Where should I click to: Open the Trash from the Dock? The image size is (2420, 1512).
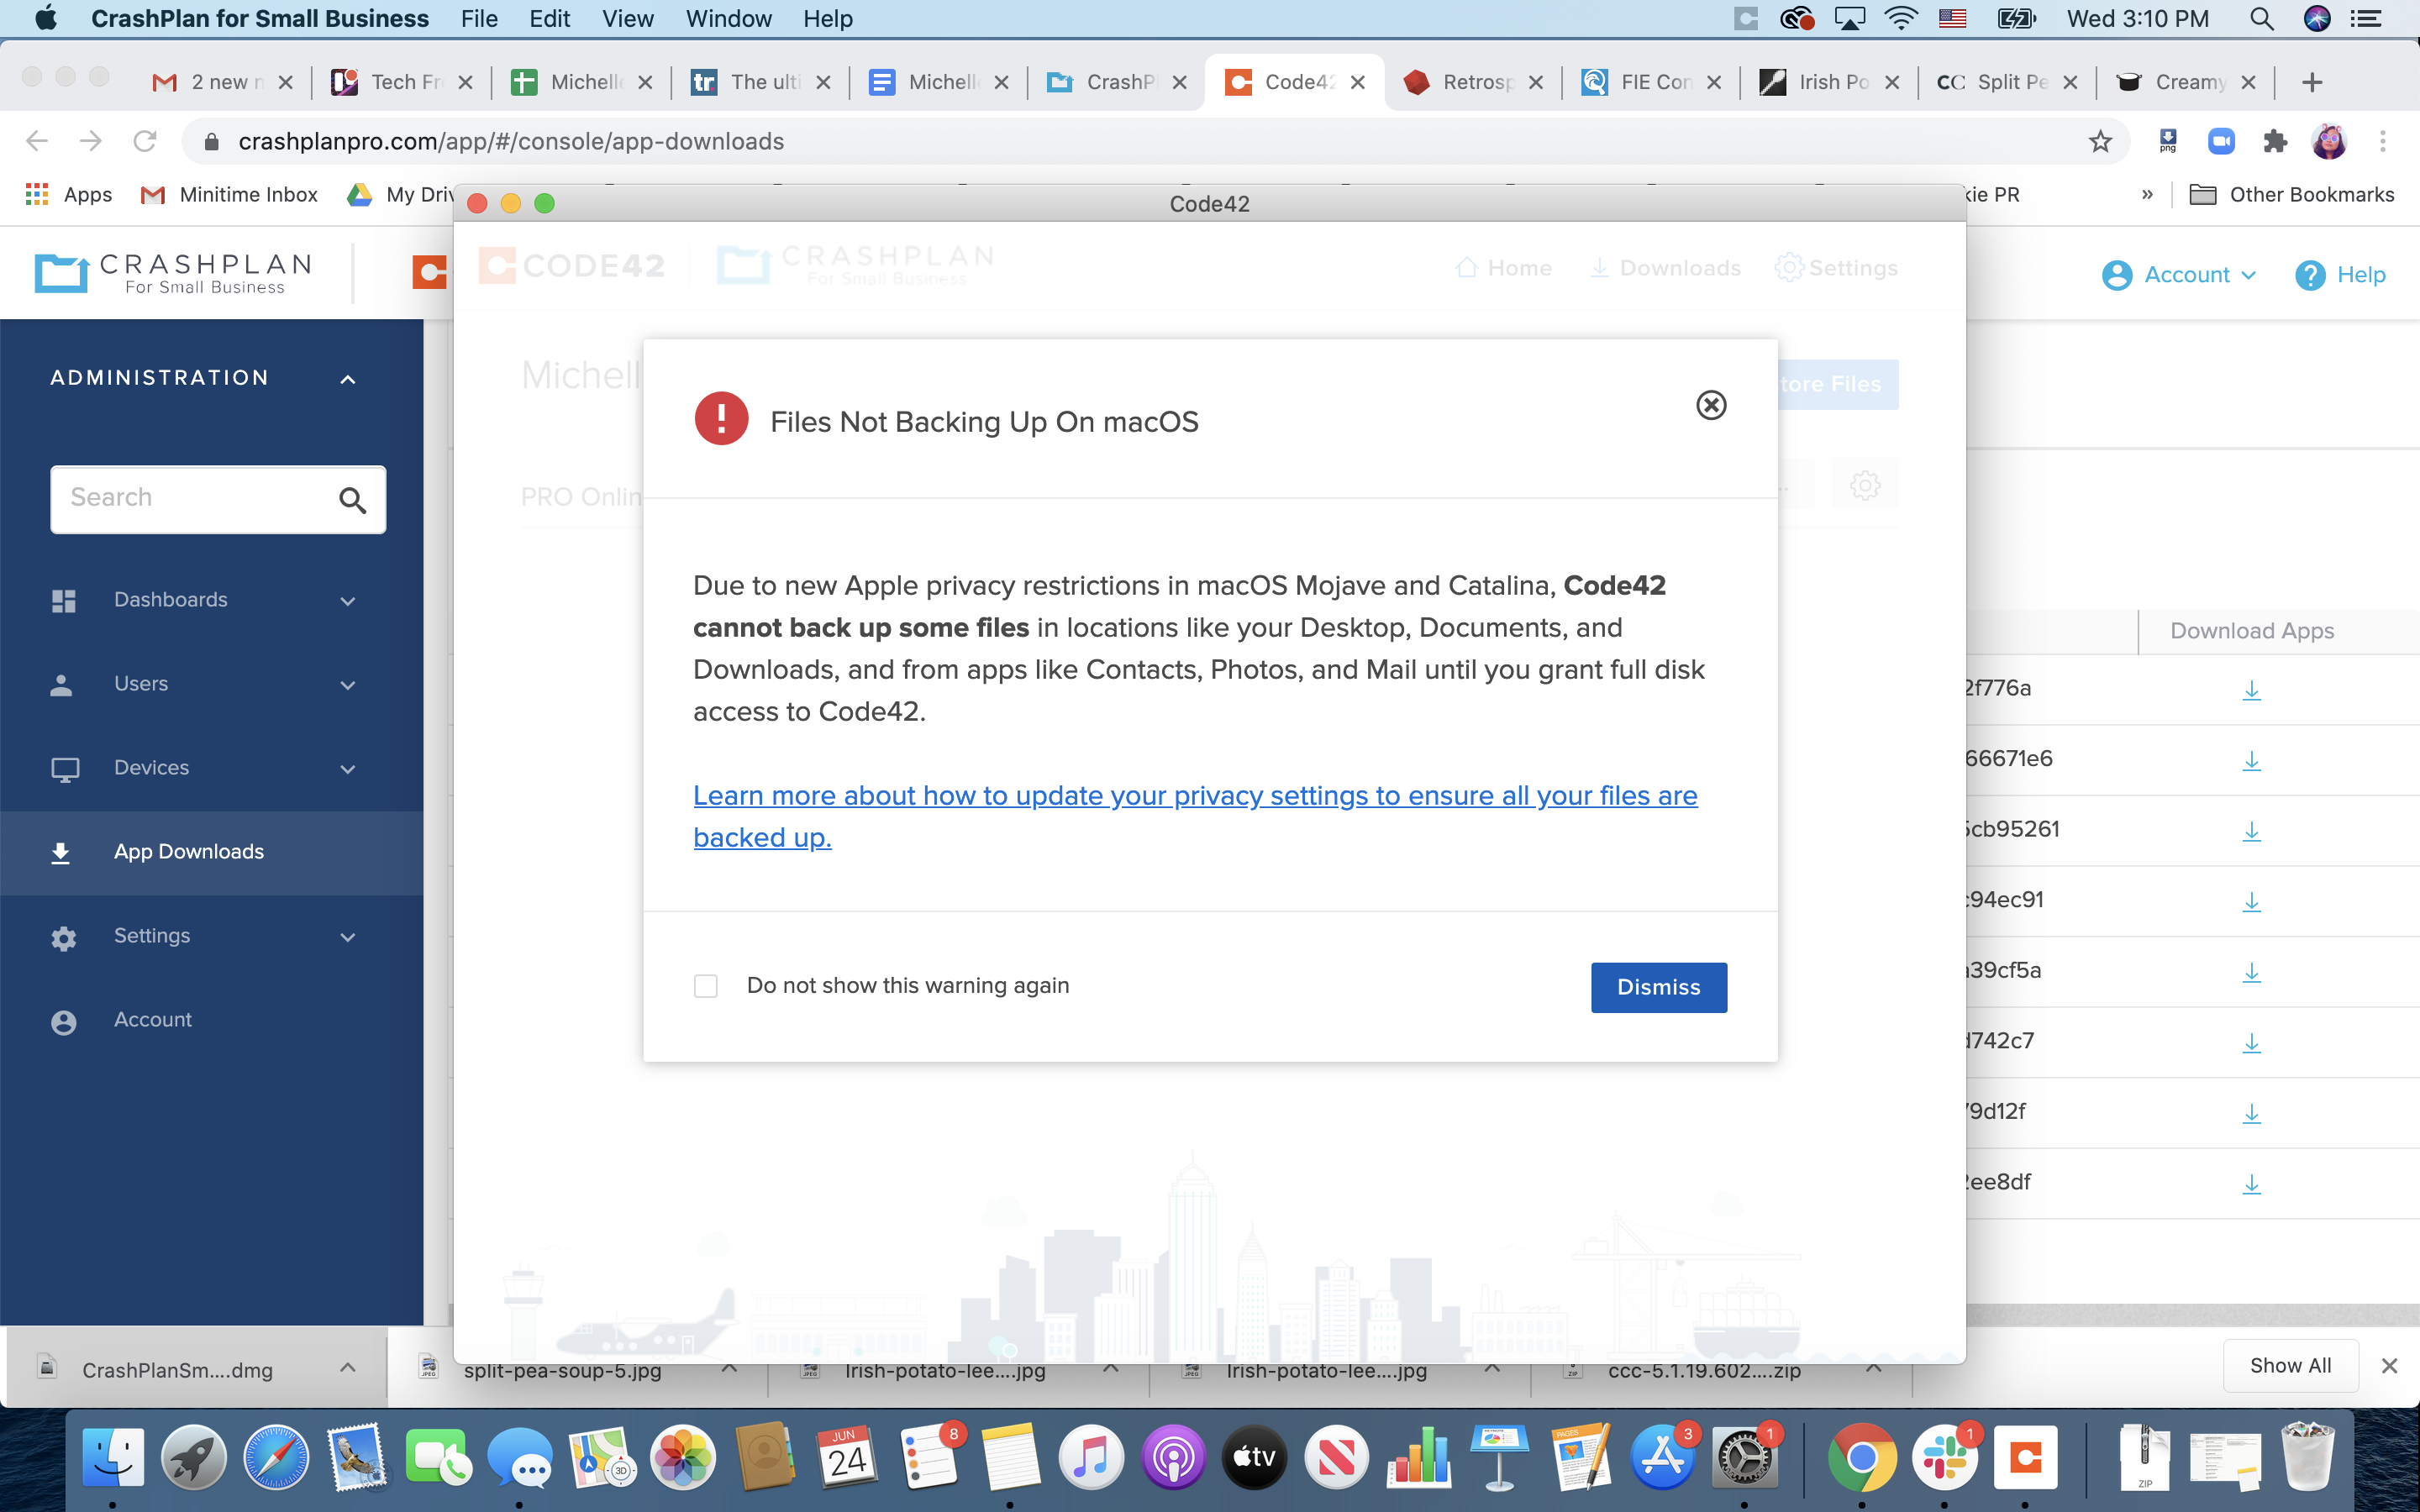[x=2307, y=1458]
